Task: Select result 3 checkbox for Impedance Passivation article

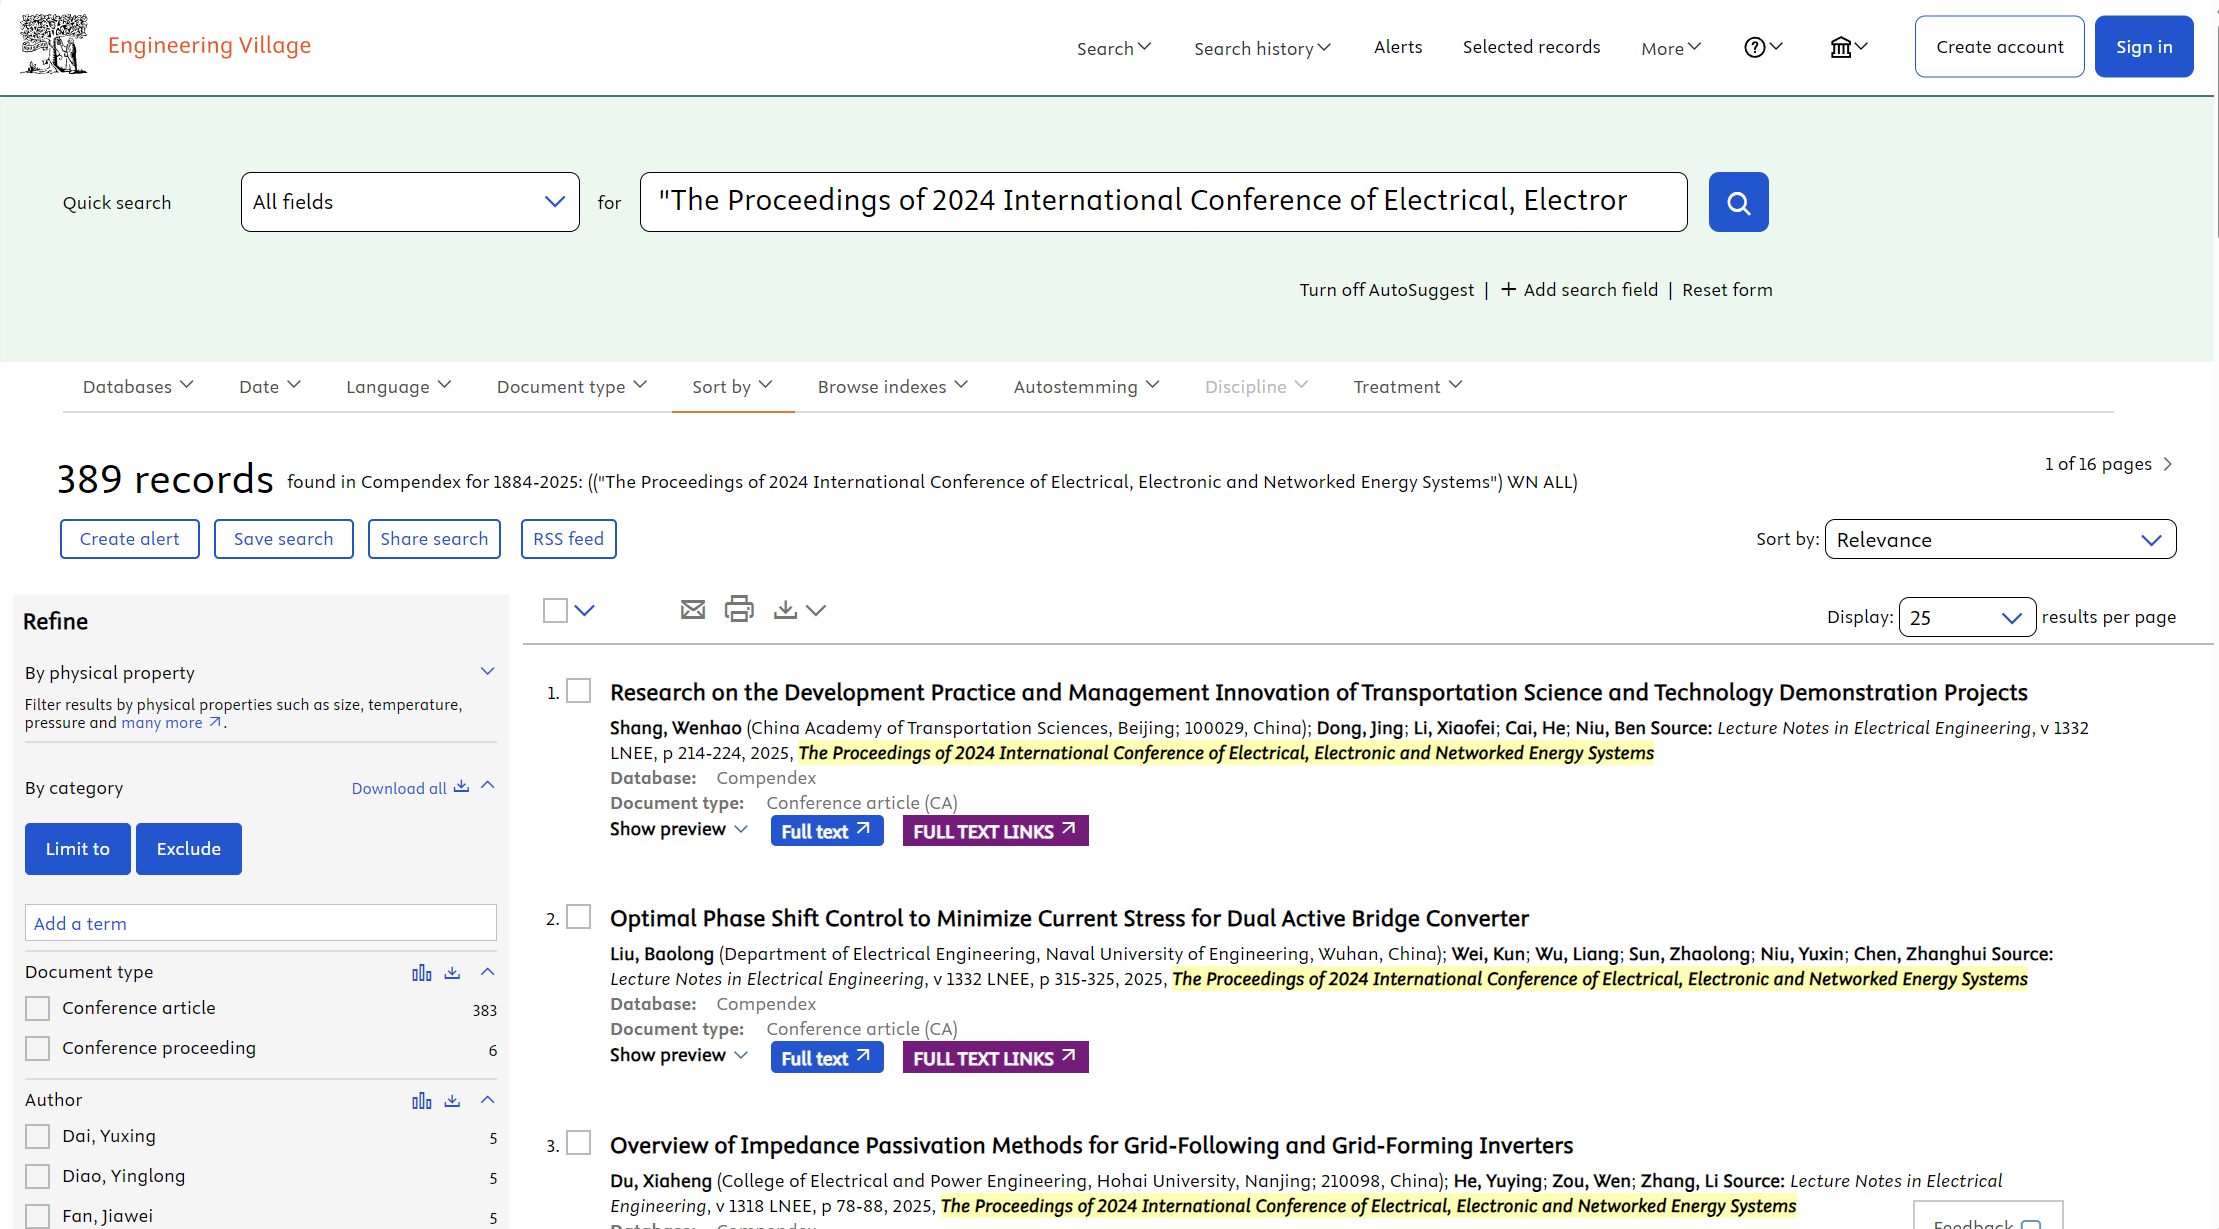Action: [x=579, y=1143]
